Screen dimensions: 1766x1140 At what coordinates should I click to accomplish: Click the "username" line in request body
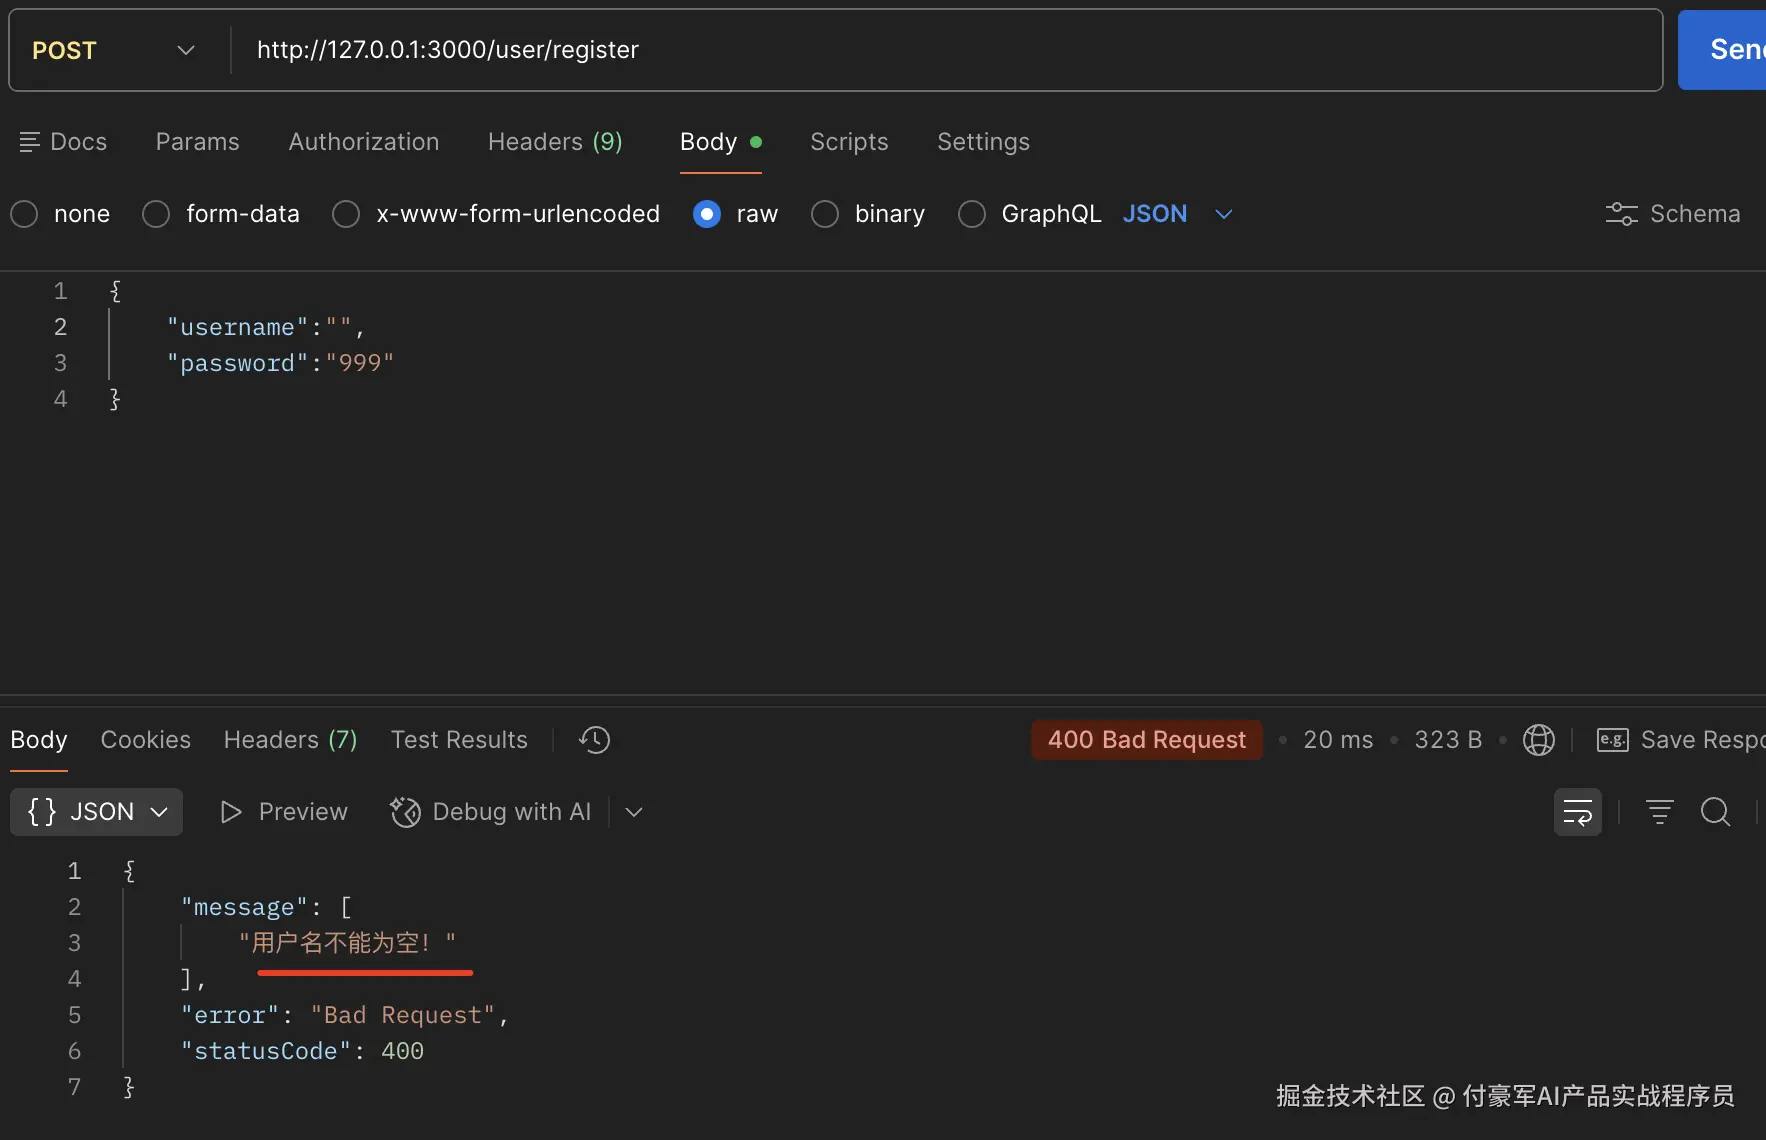(265, 327)
